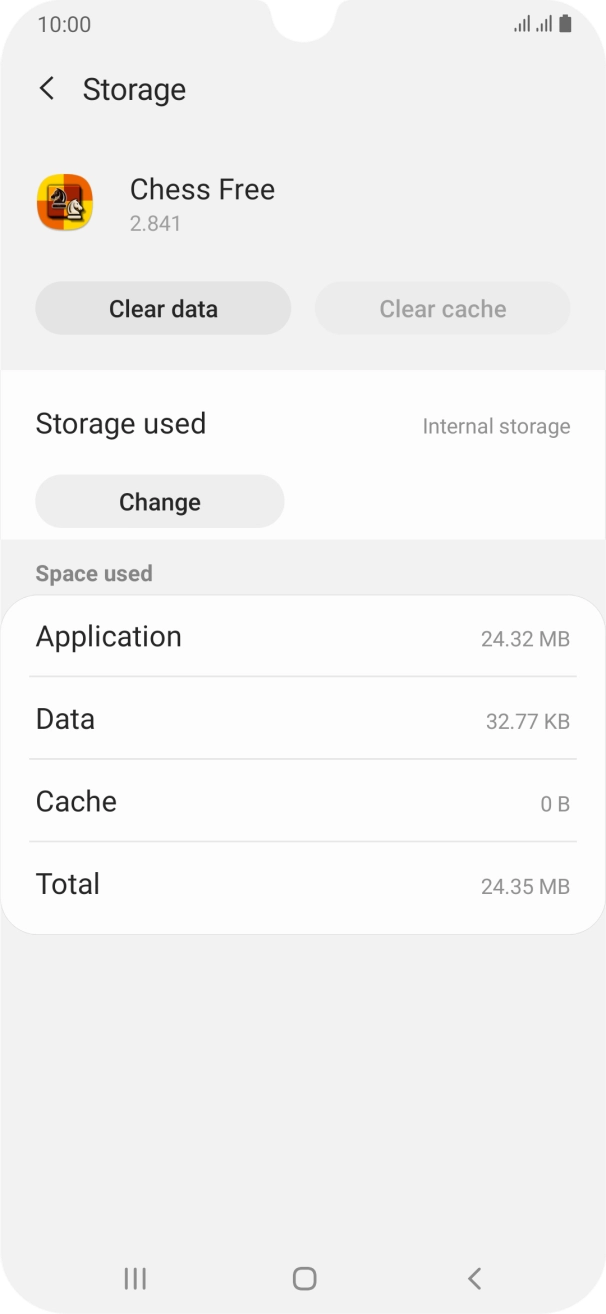Tap the Storage used heading
606x1314 pixels.
click(x=120, y=423)
